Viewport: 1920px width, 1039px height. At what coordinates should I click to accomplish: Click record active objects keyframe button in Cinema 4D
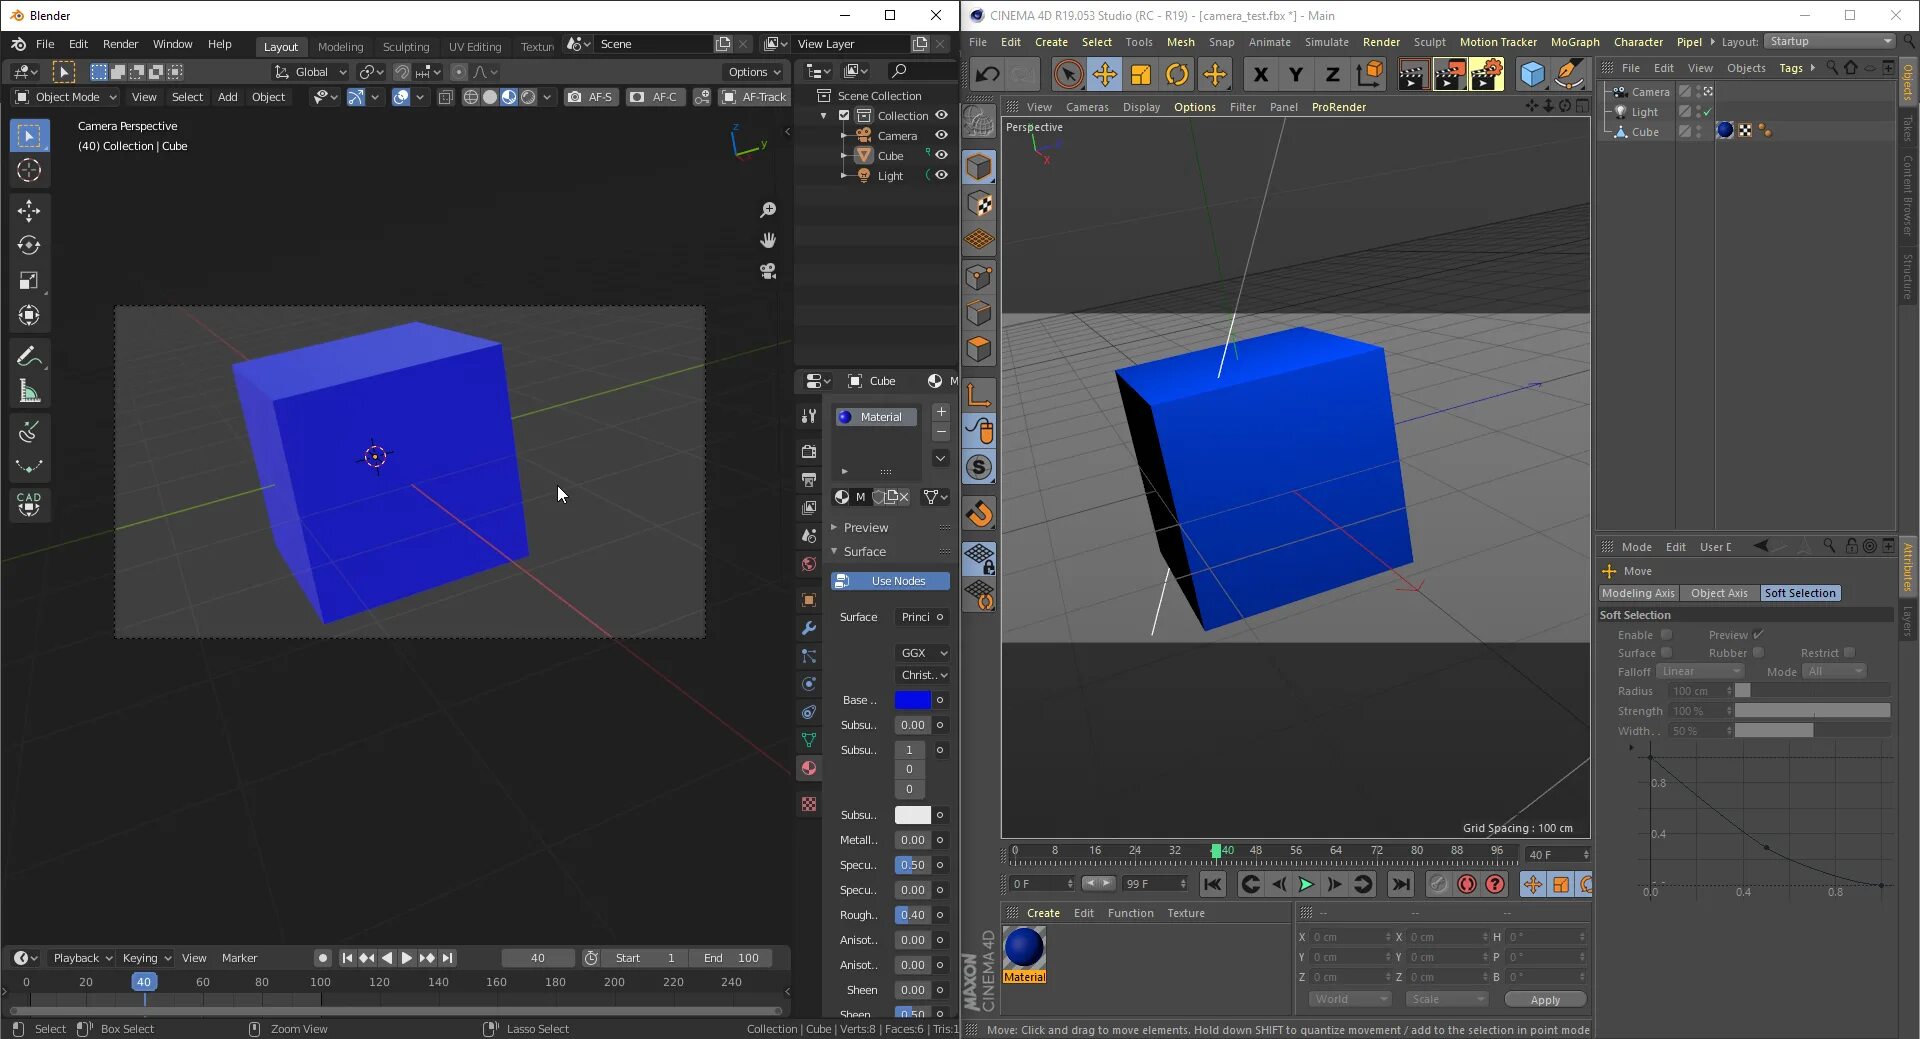point(1467,884)
